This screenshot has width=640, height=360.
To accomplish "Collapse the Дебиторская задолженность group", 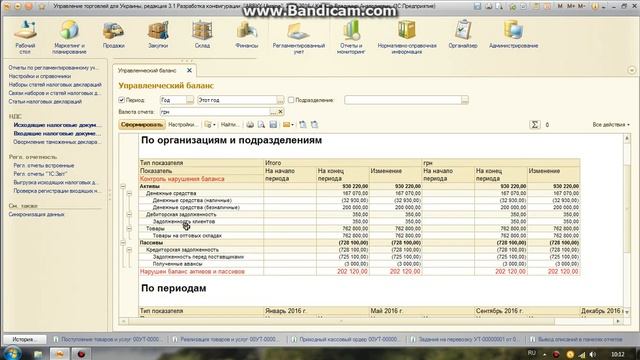I will [x=129, y=214].
